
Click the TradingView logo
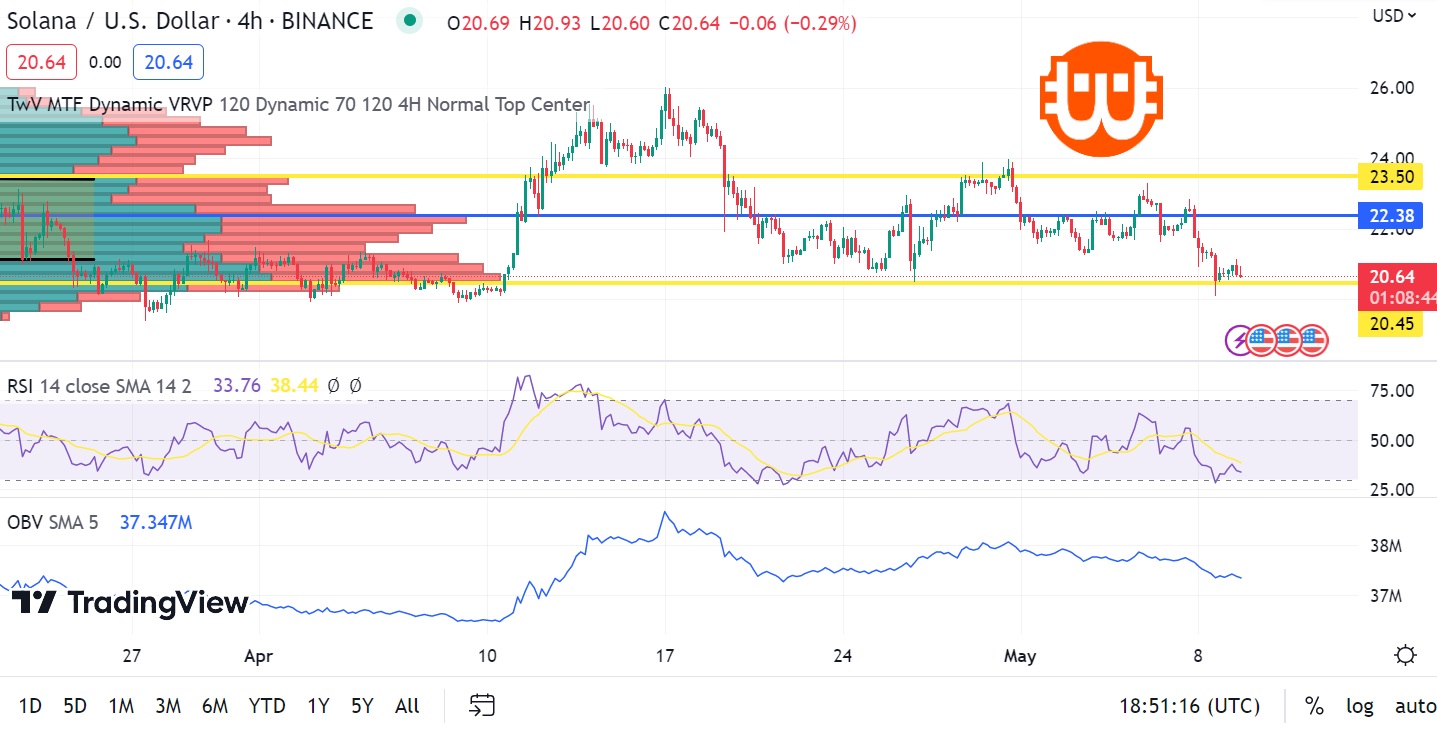coord(130,603)
